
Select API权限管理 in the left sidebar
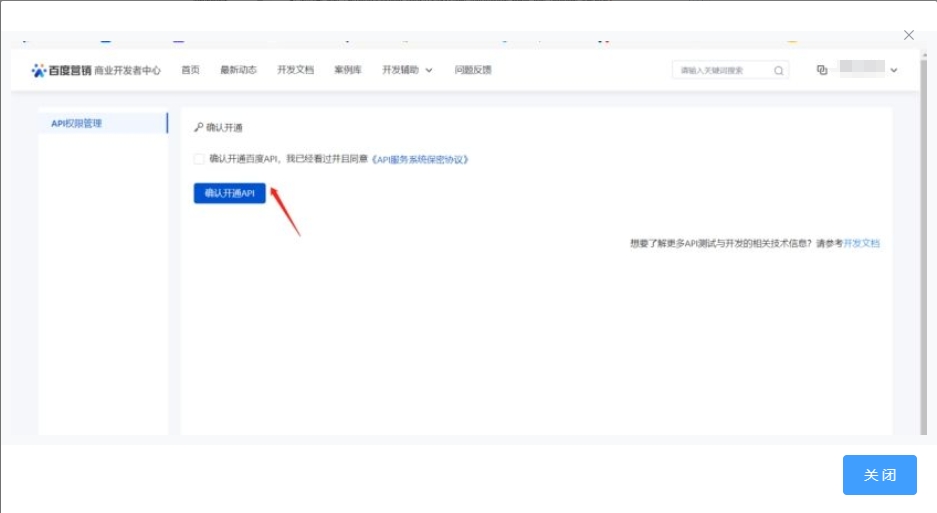point(77,123)
